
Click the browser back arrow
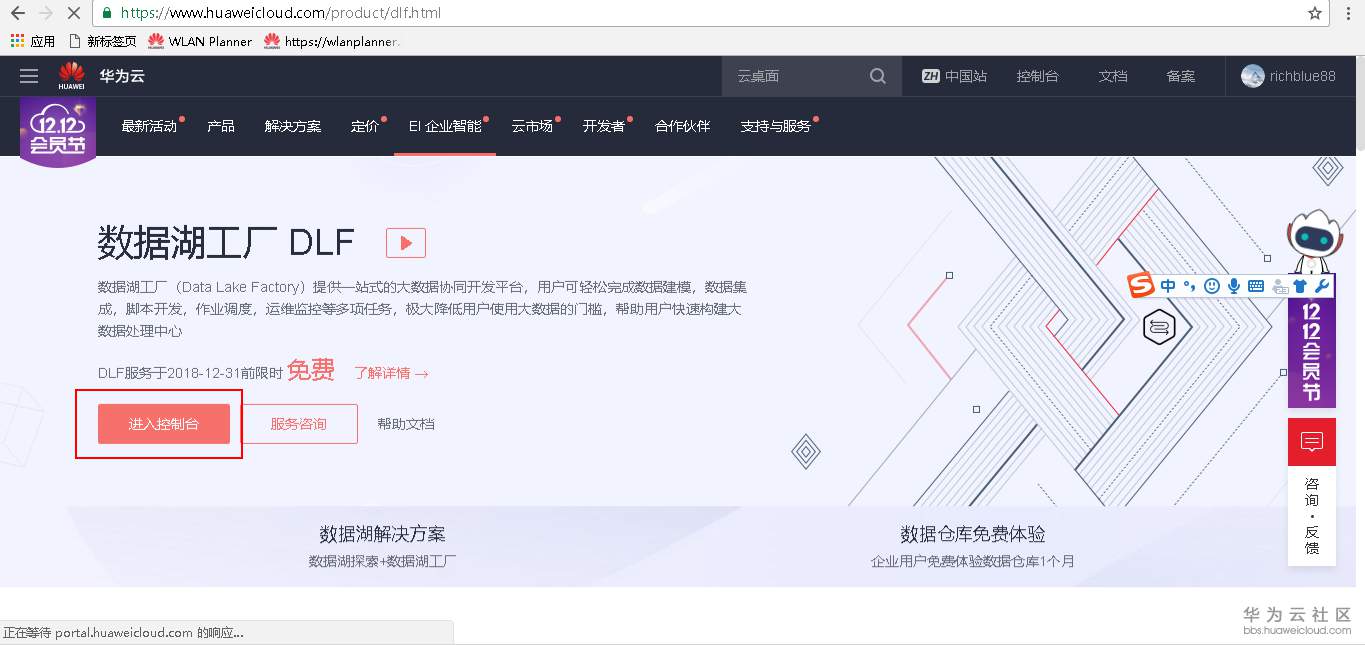pyautogui.click(x=17, y=14)
